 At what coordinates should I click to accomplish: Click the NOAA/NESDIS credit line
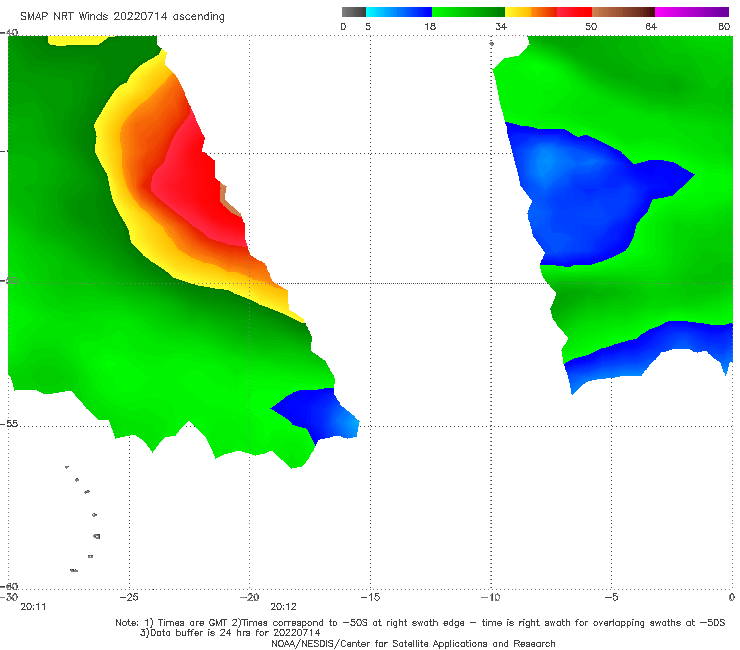tap(413, 644)
